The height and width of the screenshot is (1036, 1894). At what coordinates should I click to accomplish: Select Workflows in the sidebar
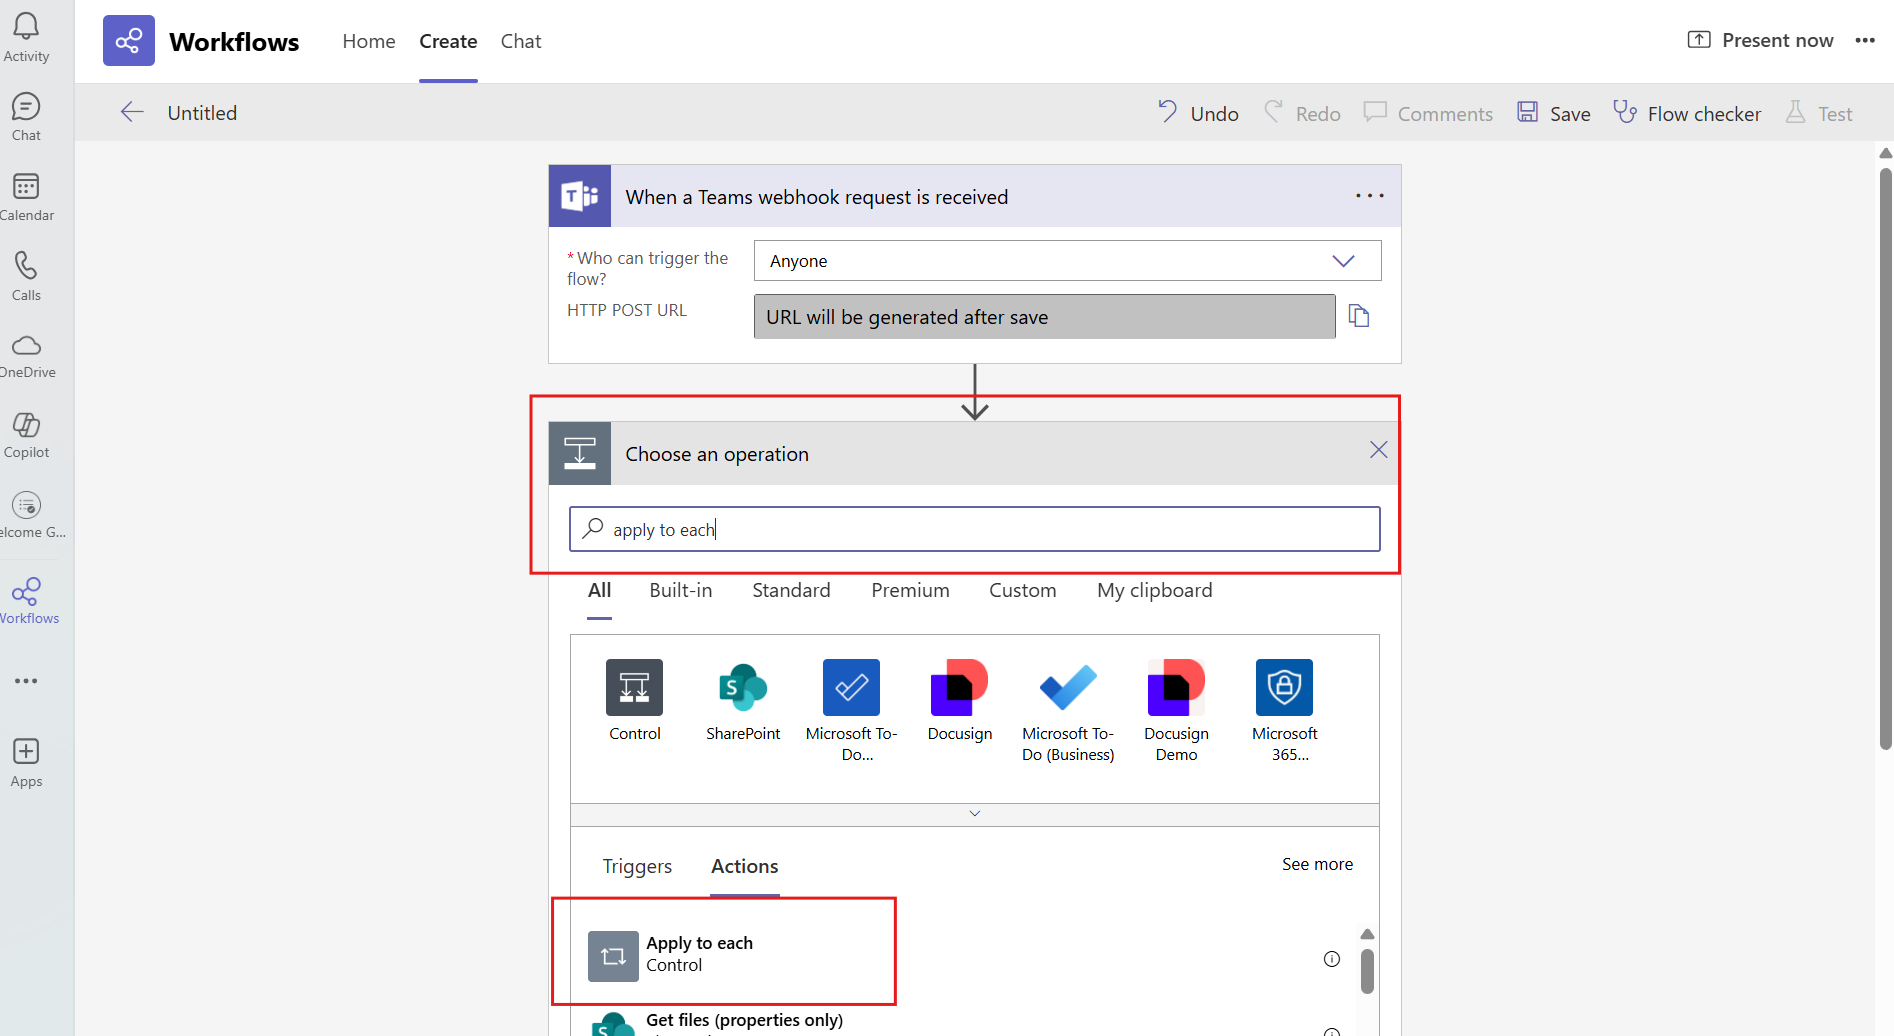tap(26, 601)
